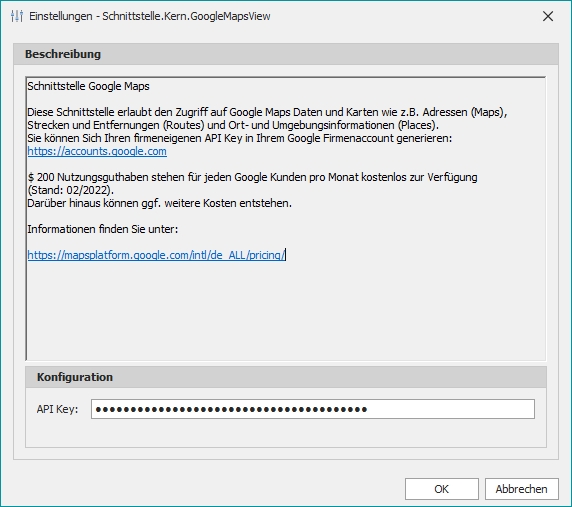Click the '$ 200 Nutzungsguthaben' line
The image size is (572, 507).
click(x=252, y=177)
